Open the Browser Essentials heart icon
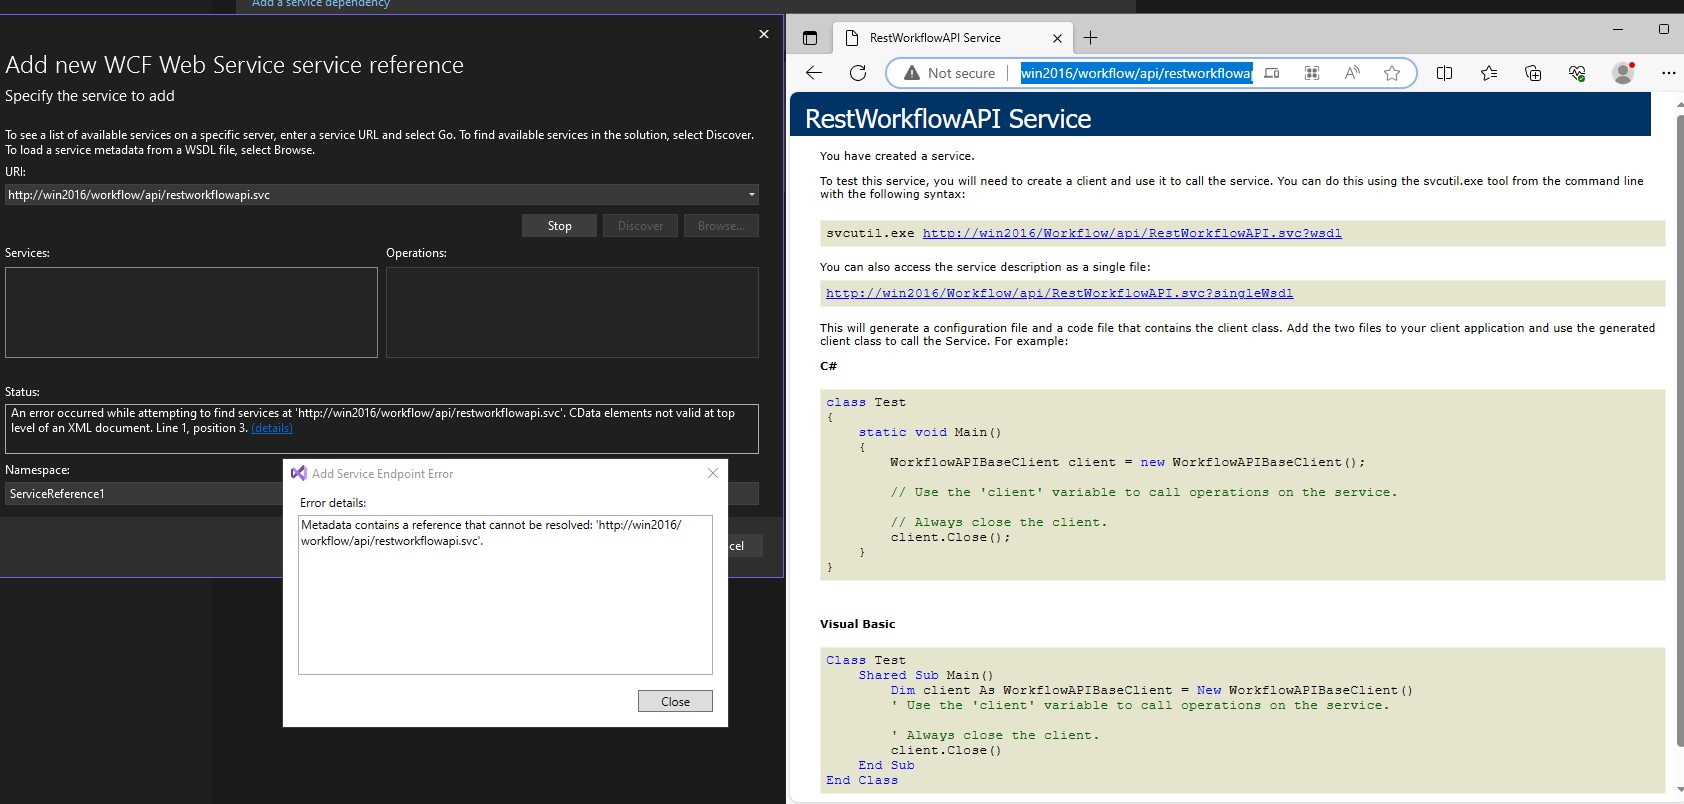 1577,73
